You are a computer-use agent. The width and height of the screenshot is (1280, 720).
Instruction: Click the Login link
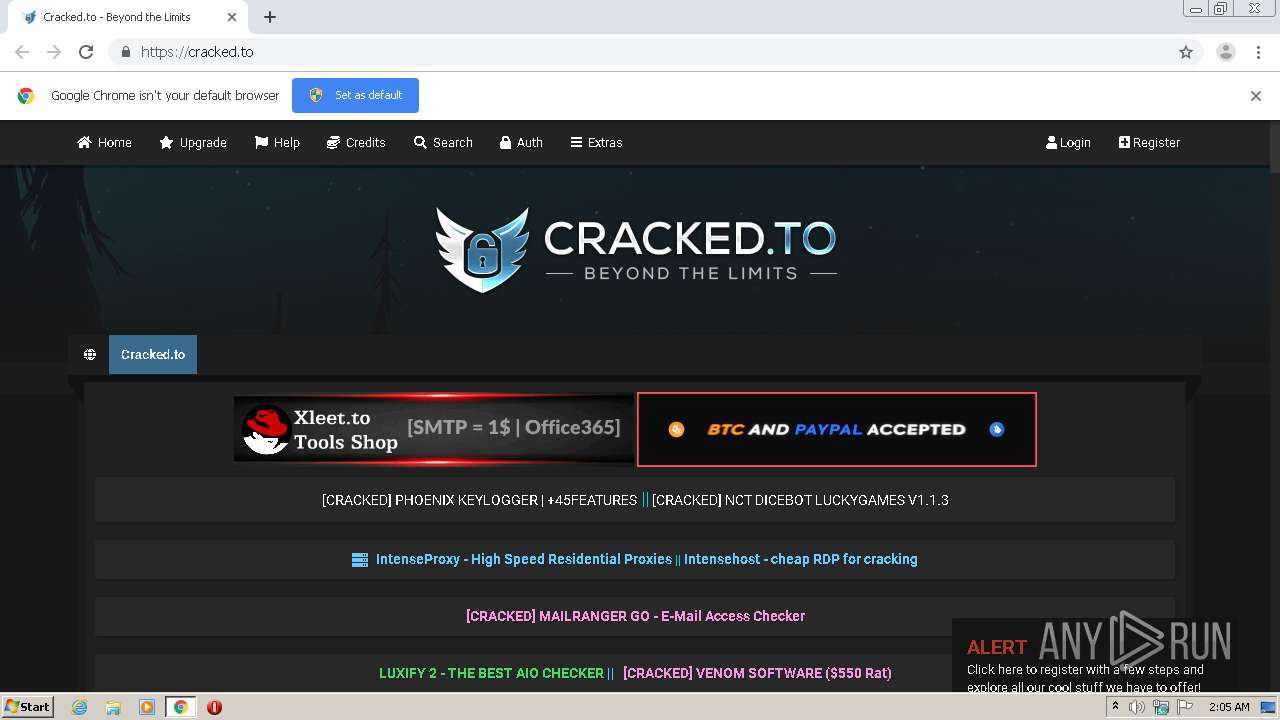(x=1068, y=142)
